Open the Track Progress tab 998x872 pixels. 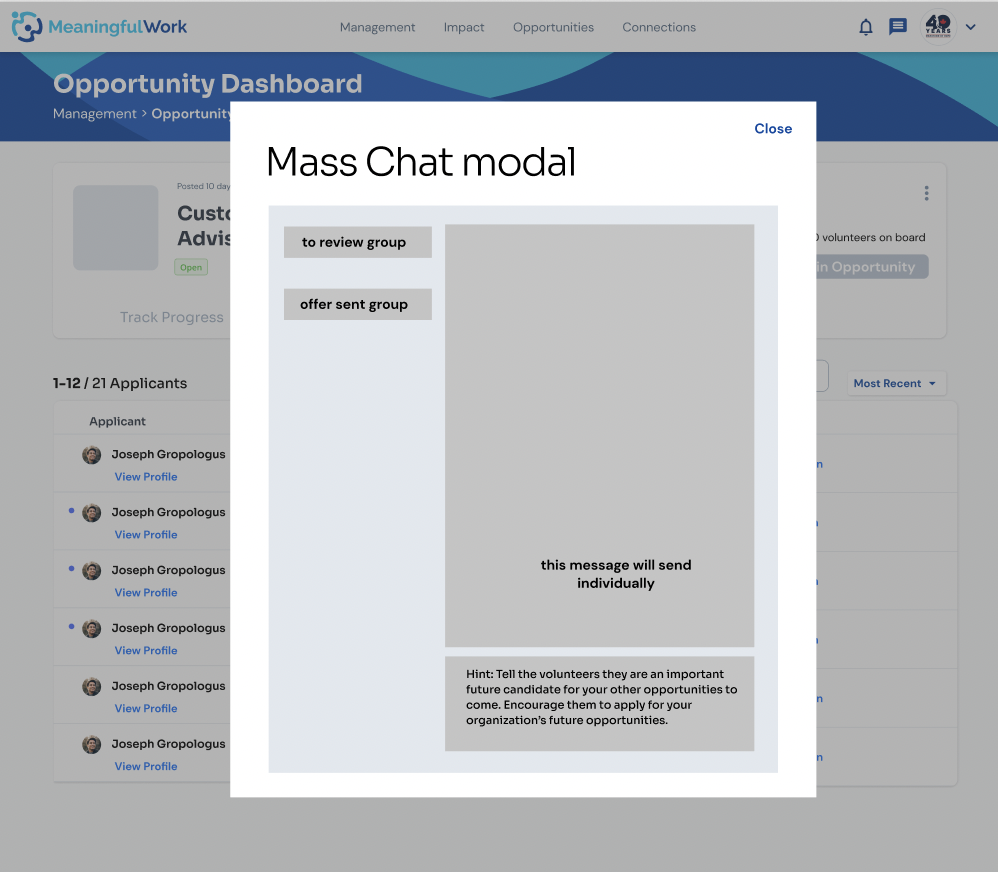click(x=172, y=317)
